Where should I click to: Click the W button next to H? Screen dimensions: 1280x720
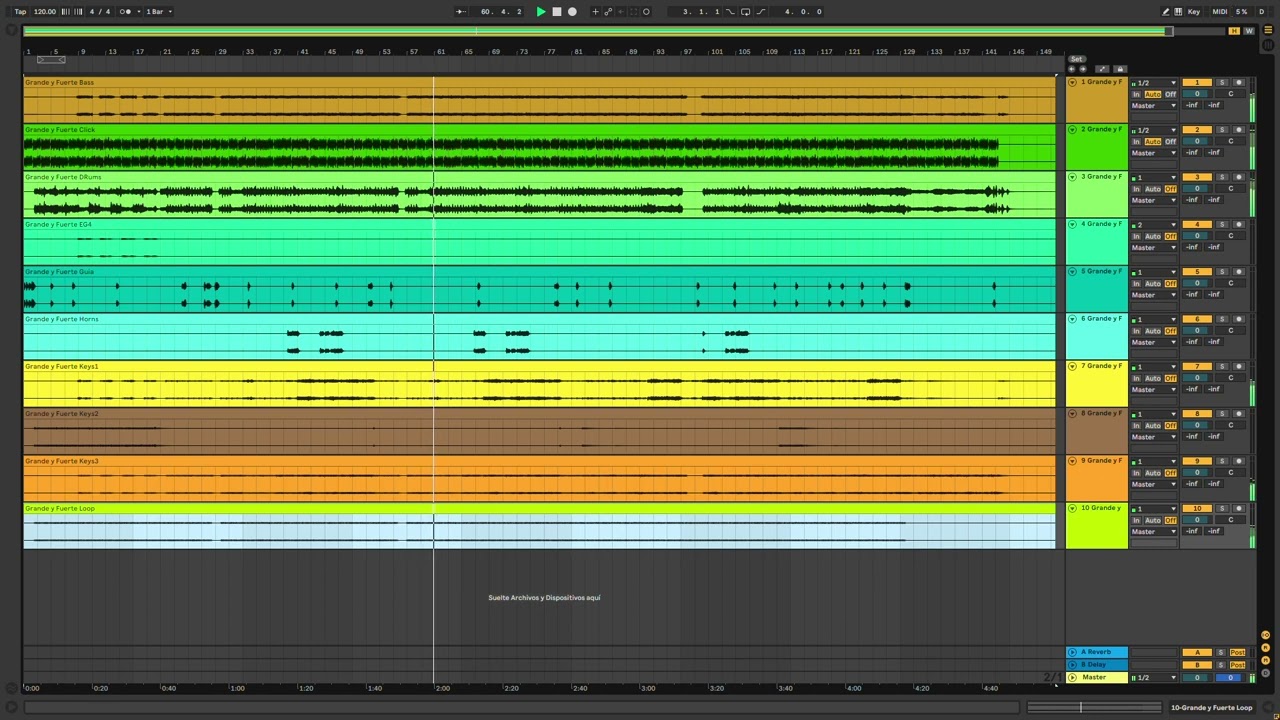(x=1248, y=31)
